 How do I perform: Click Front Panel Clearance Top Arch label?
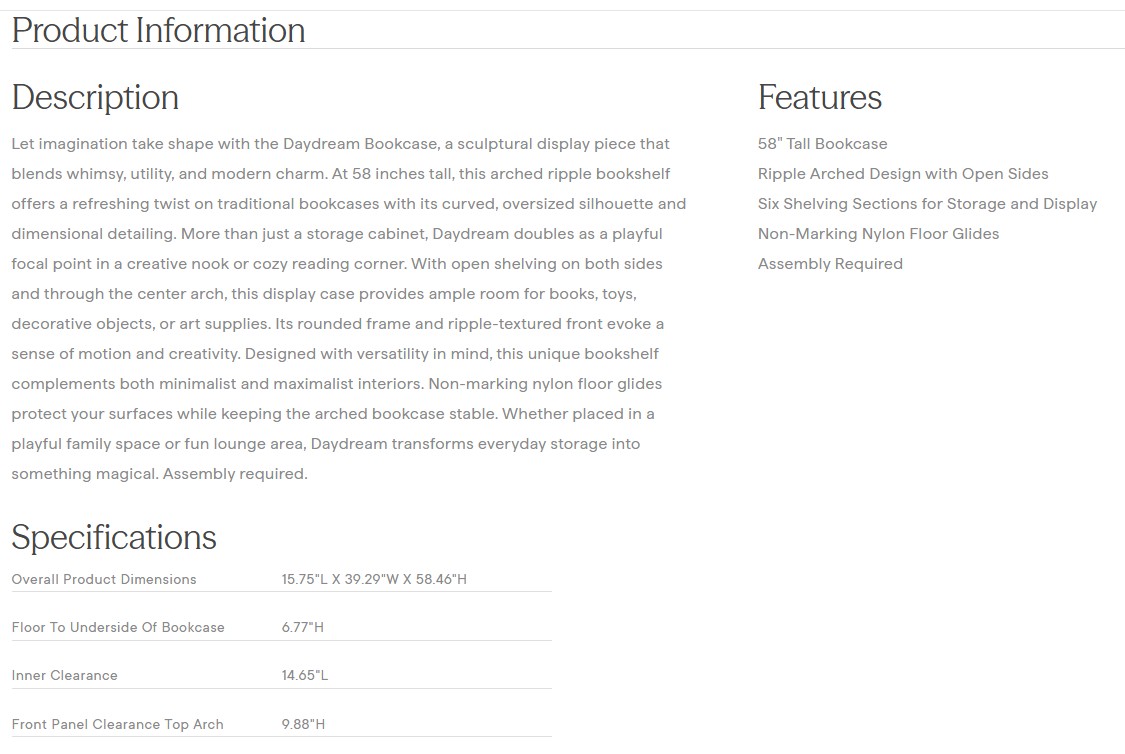(117, 724)
